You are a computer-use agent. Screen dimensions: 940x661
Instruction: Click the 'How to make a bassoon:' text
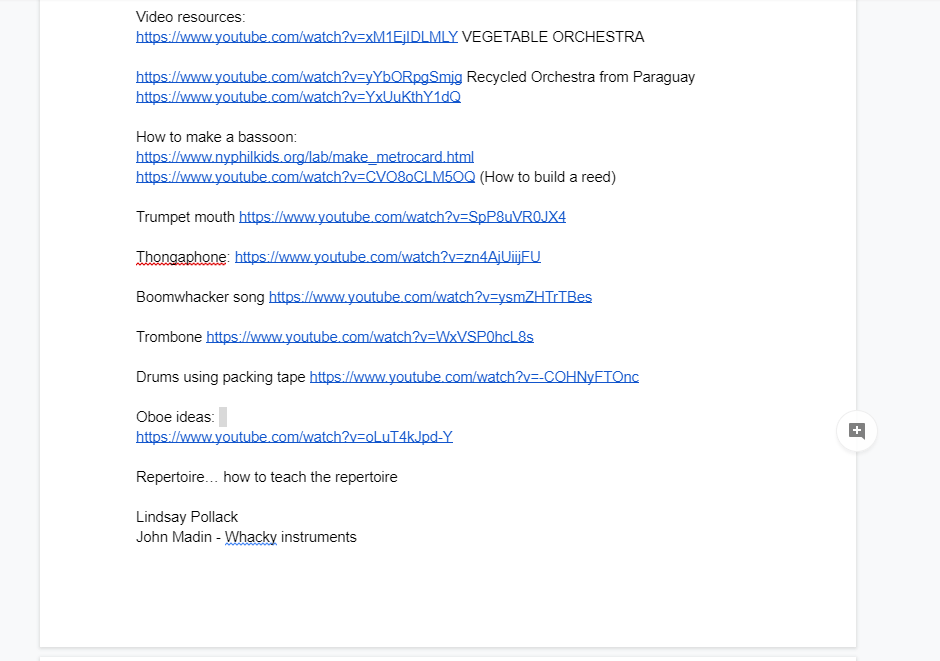pyautogui.click(x=216, y=137)
